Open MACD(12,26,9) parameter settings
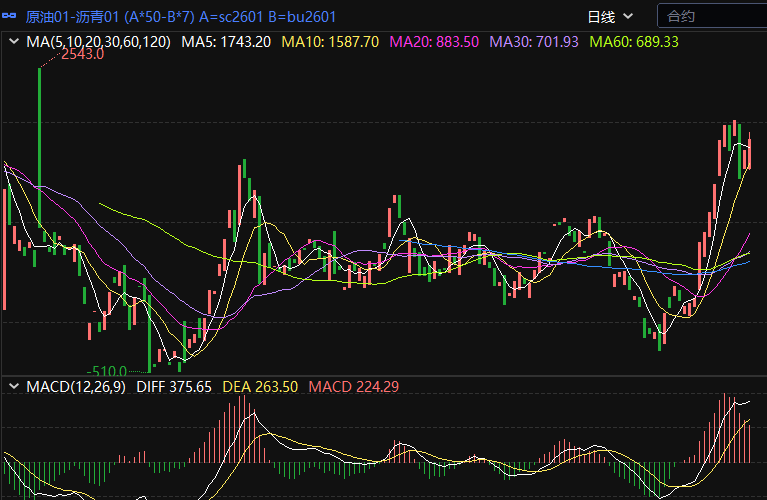The image size is (767, 500). (x=77, y=386)
